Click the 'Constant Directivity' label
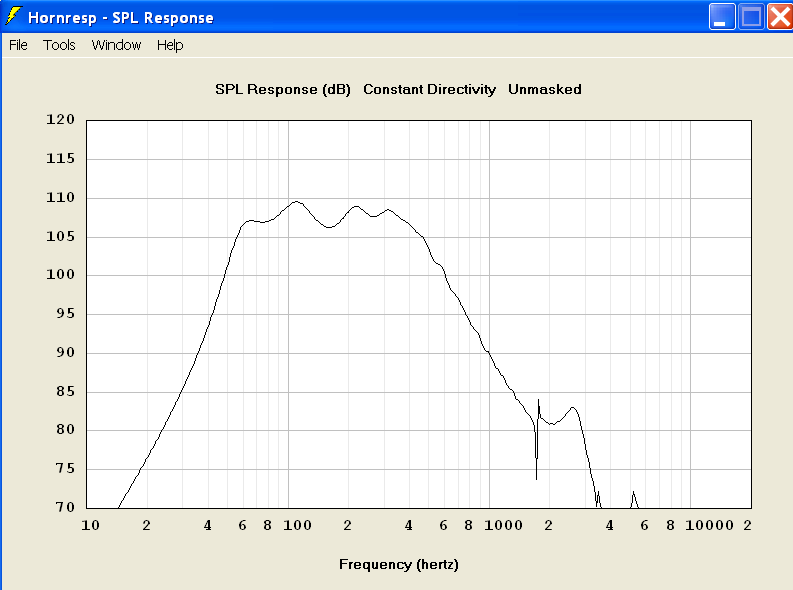The image size is (793, 590). tap(429, 89)
